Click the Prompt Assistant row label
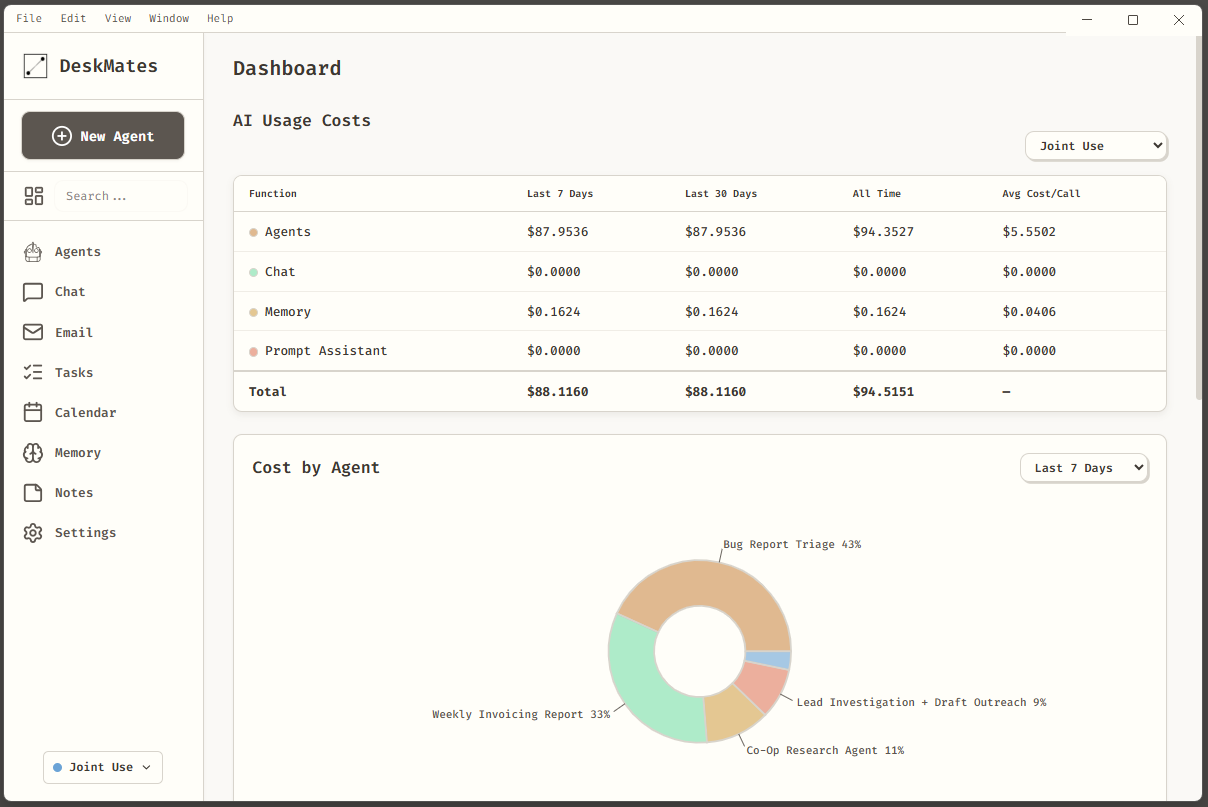The image size is (1208, 807). [326, 351]
